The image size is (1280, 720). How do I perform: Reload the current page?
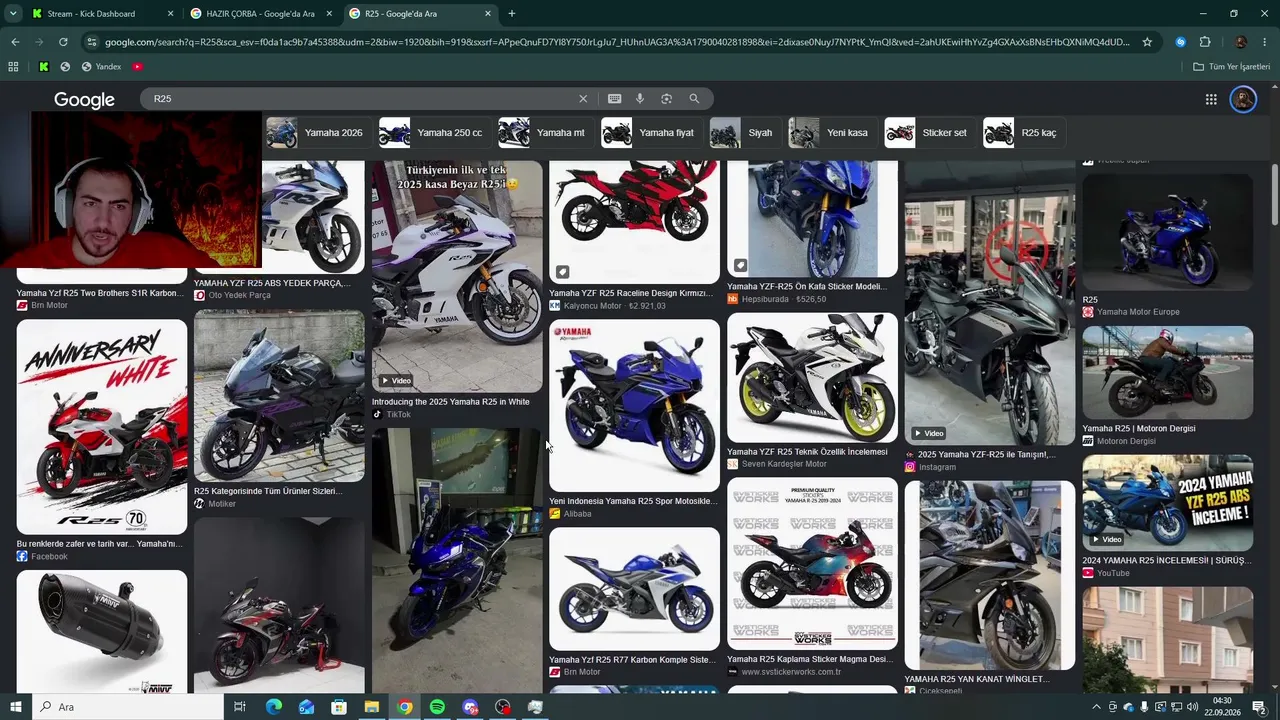pos(63,42)
